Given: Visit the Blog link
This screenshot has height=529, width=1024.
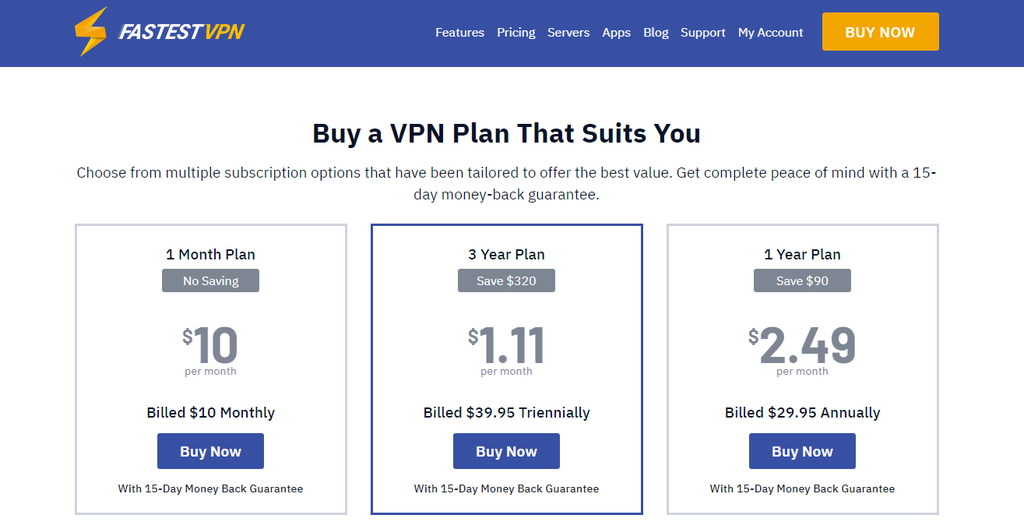Looking at the screenshot, I should pos(656,33).
